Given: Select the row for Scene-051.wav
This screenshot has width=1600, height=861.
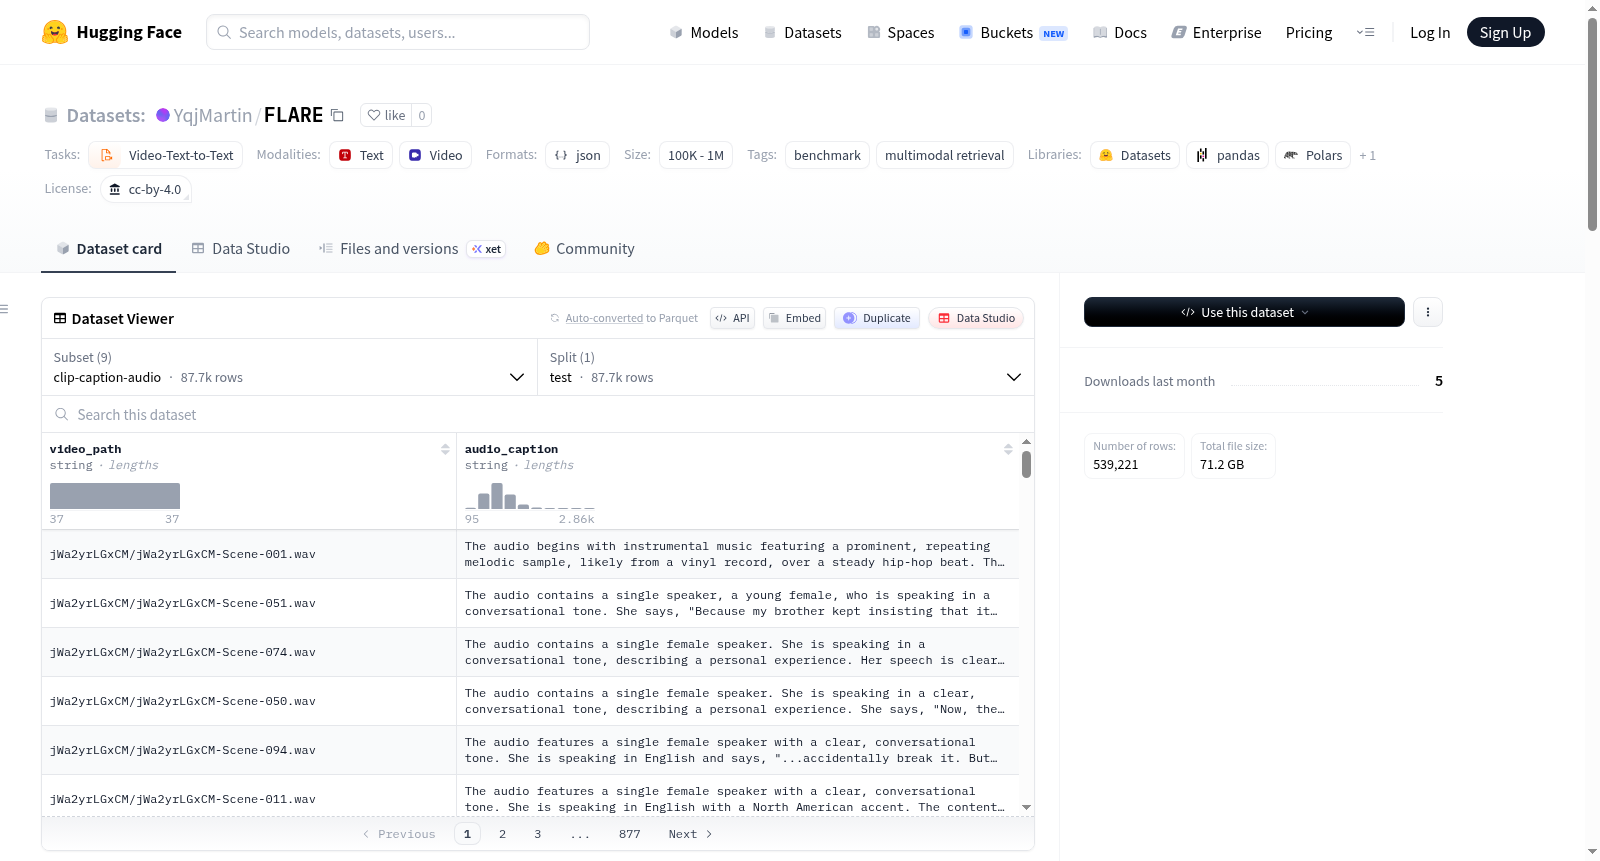Looking at the screenshot, I should (530, 603).
